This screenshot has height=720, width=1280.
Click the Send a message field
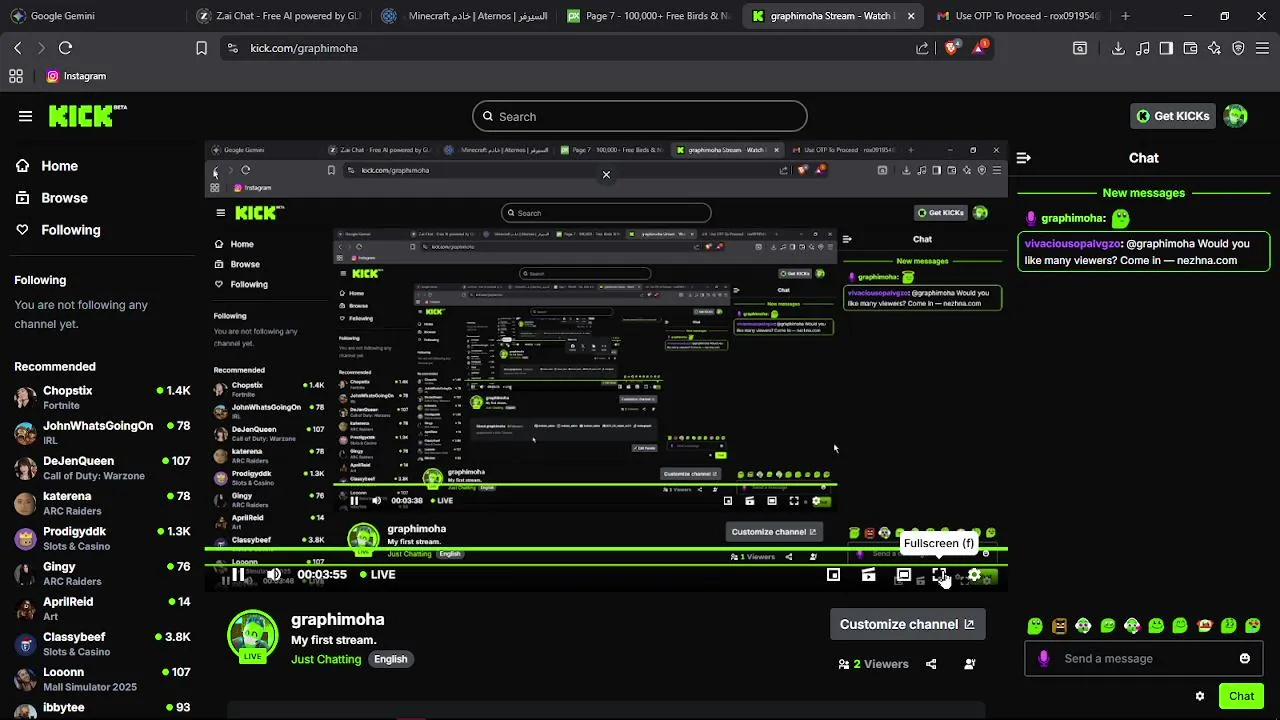pos(1143,659)
